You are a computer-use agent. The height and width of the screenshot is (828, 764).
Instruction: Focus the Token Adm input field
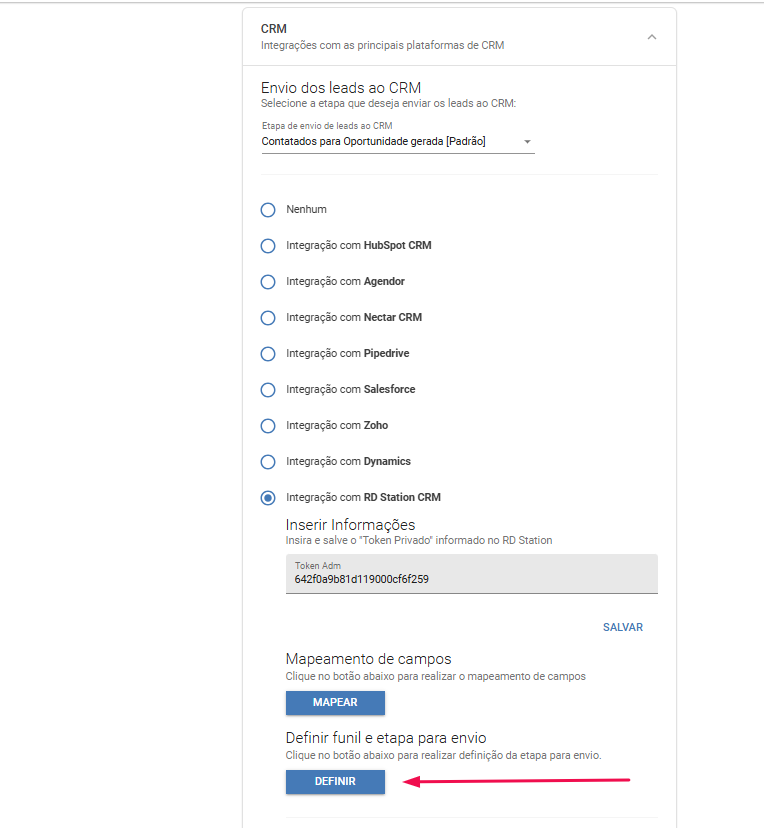click(x=471, y=574)
